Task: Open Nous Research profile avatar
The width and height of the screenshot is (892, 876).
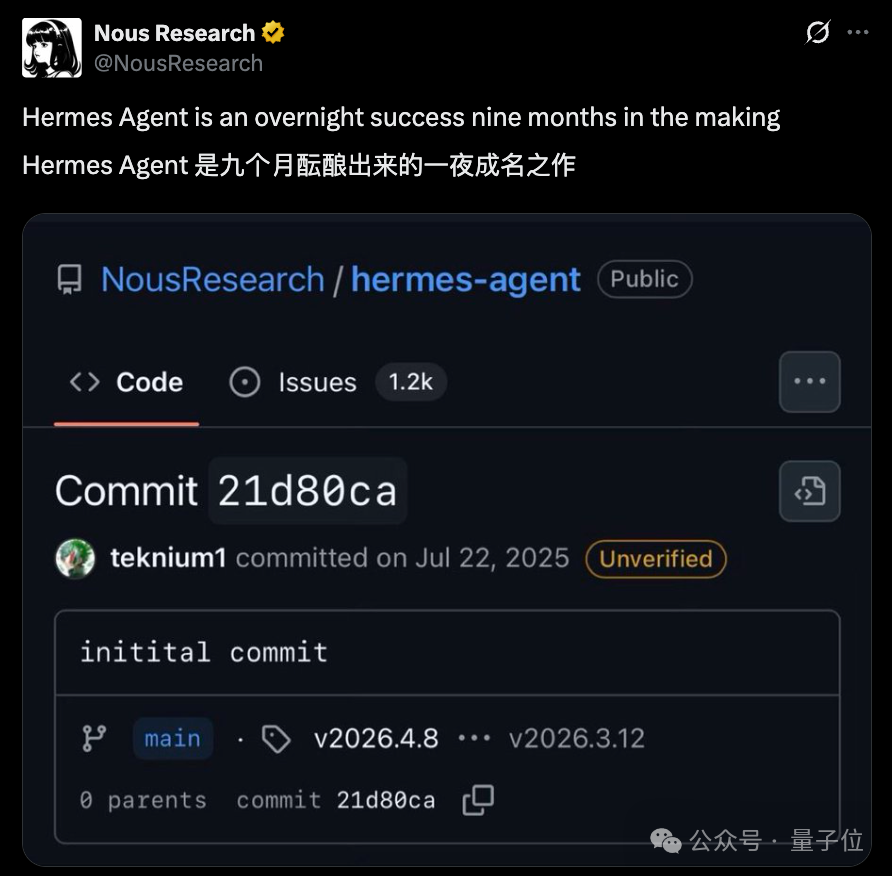Action: [52, 48]
